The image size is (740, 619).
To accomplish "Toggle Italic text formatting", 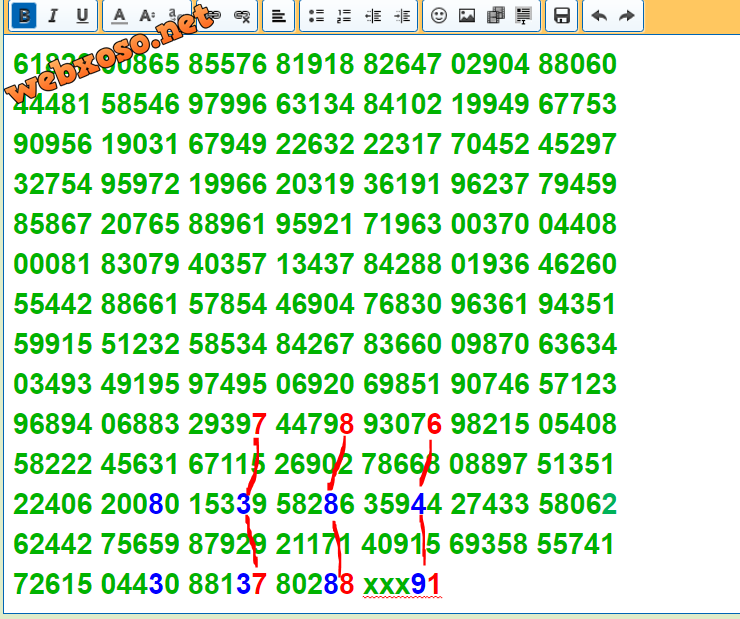I will (x=53, y=15).
